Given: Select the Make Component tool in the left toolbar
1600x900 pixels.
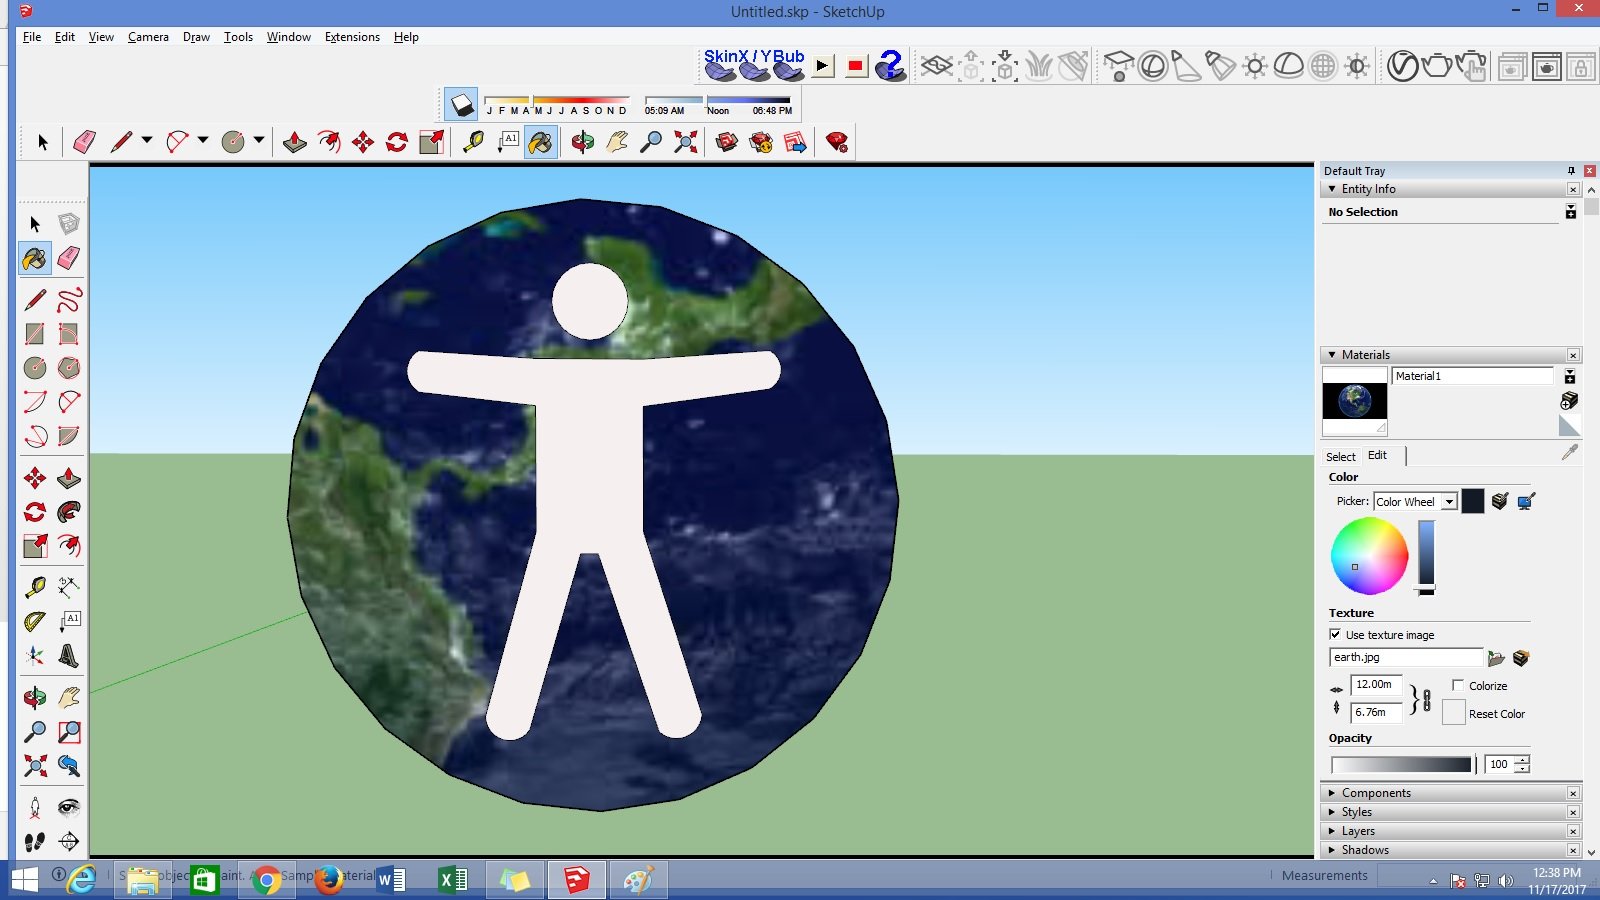Looking at the screenshot, I should pyautogui.click(x=69, y=224).
